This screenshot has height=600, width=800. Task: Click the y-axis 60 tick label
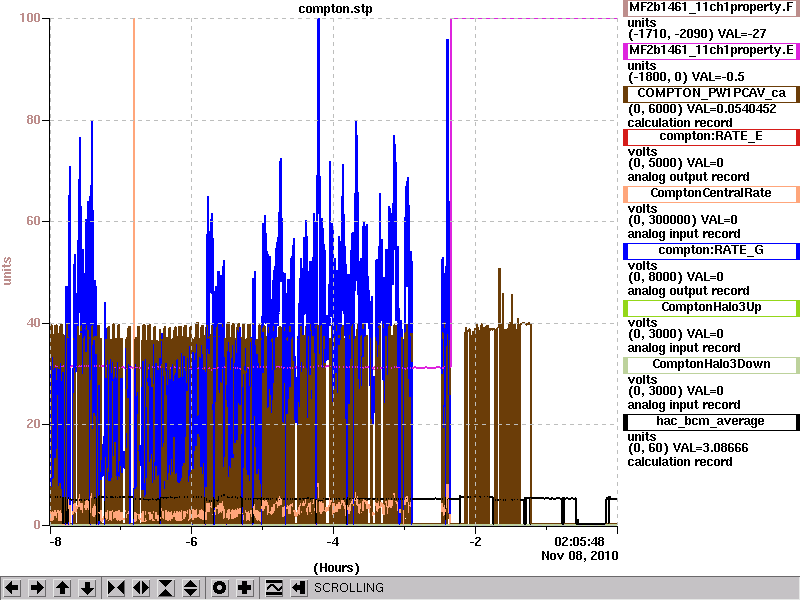pos(33,221)
